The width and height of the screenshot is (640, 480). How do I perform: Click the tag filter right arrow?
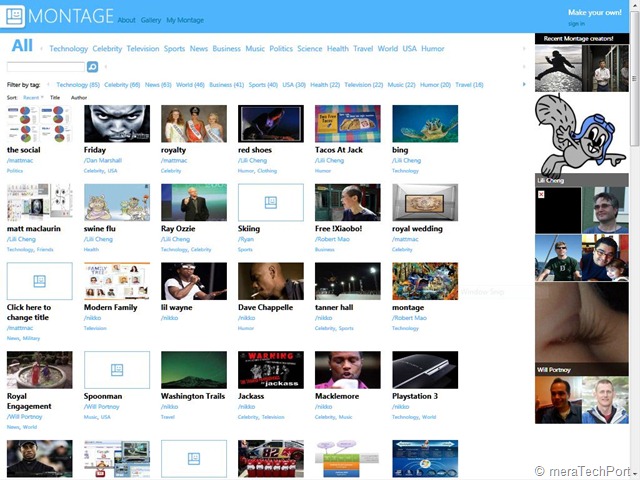pos(524,84)
